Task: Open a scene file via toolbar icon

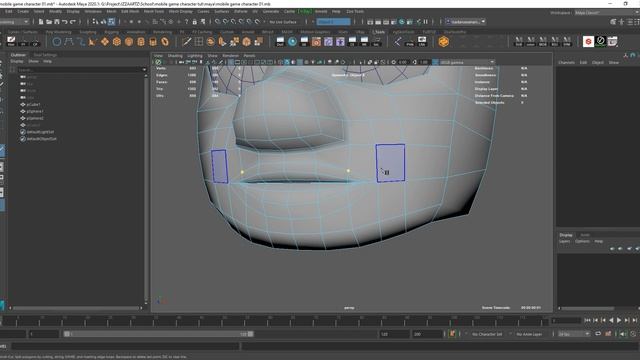Action: pyautogui.click(x=49, y=22)
